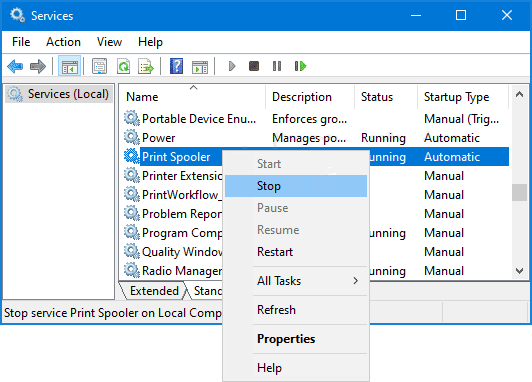Choose Help in the context menu
Image resolution: width=532 pixels, height=382 pixels.
(296, 368)
